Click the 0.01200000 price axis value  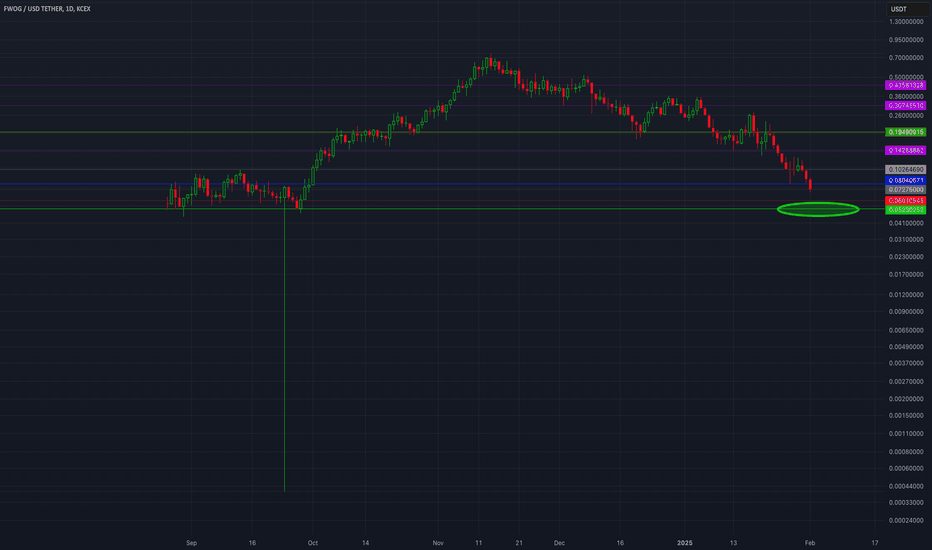[906, 295]
